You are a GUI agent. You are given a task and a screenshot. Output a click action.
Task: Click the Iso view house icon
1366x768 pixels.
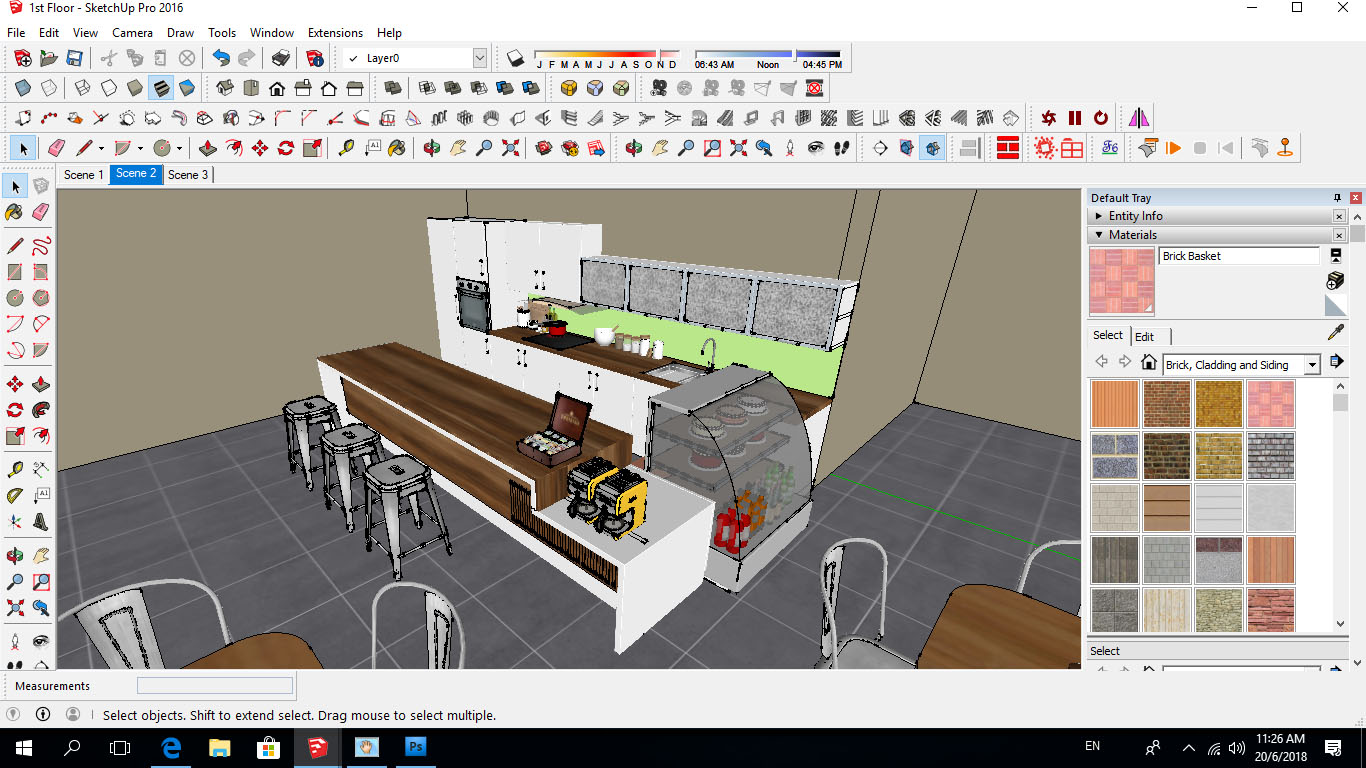click(x=225, y=88)
